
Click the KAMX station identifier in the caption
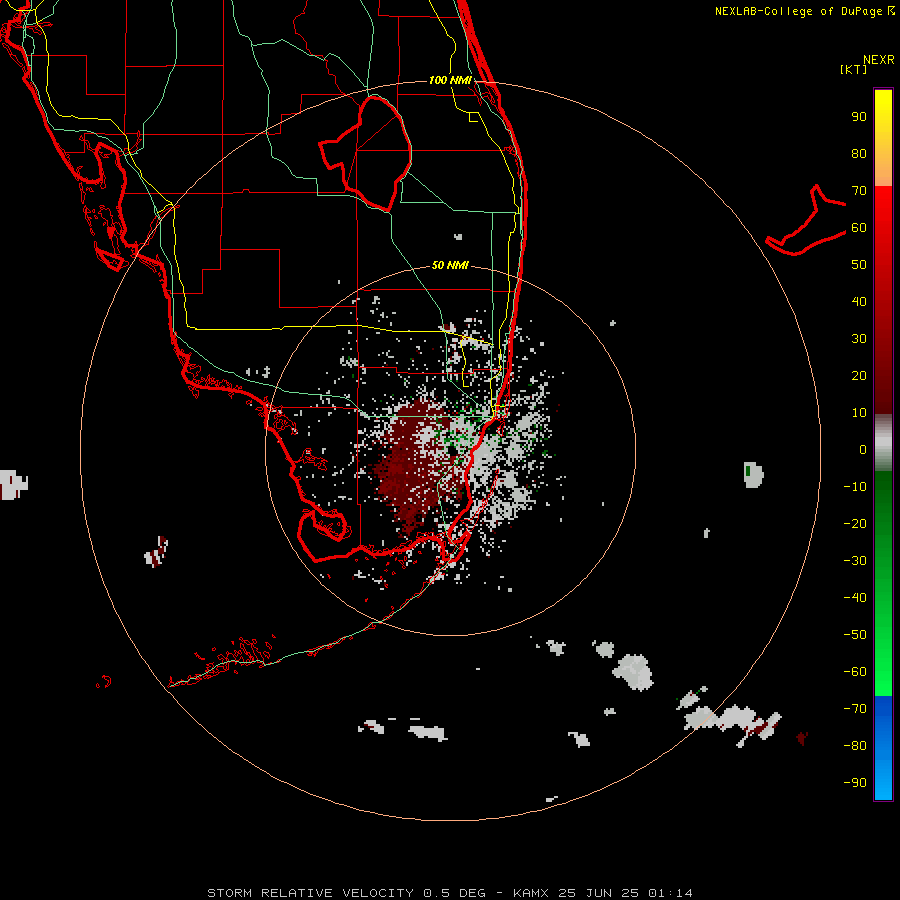pos(531,893)
